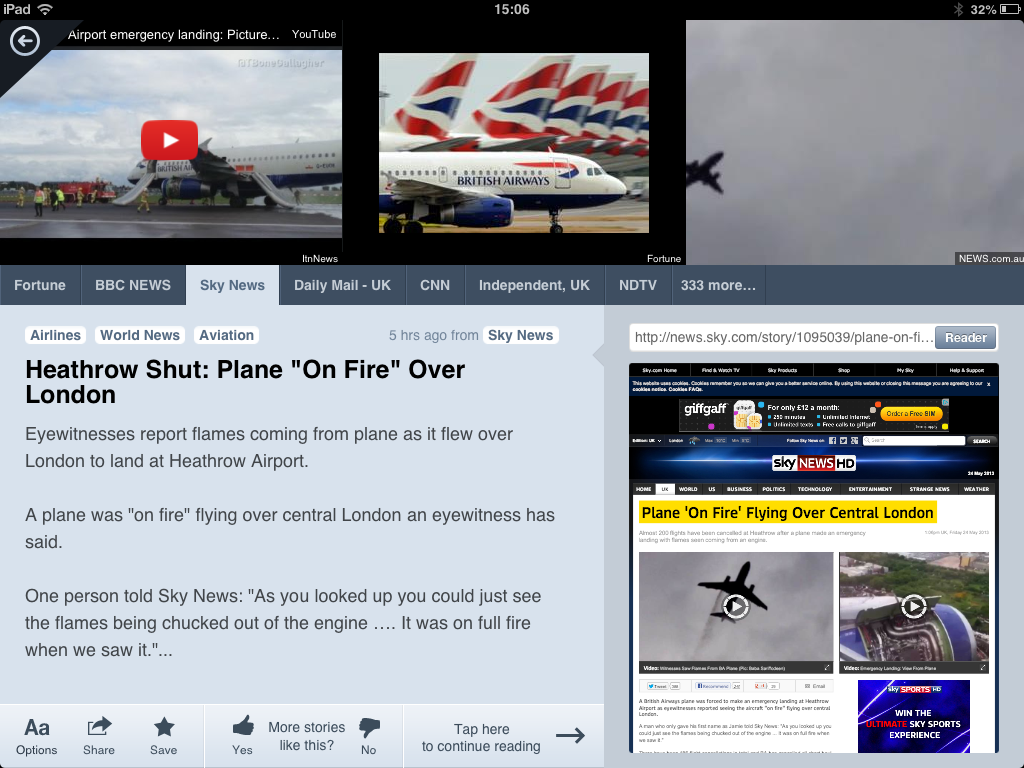Tap the battery indicator in status bar

click(1010, 9)
